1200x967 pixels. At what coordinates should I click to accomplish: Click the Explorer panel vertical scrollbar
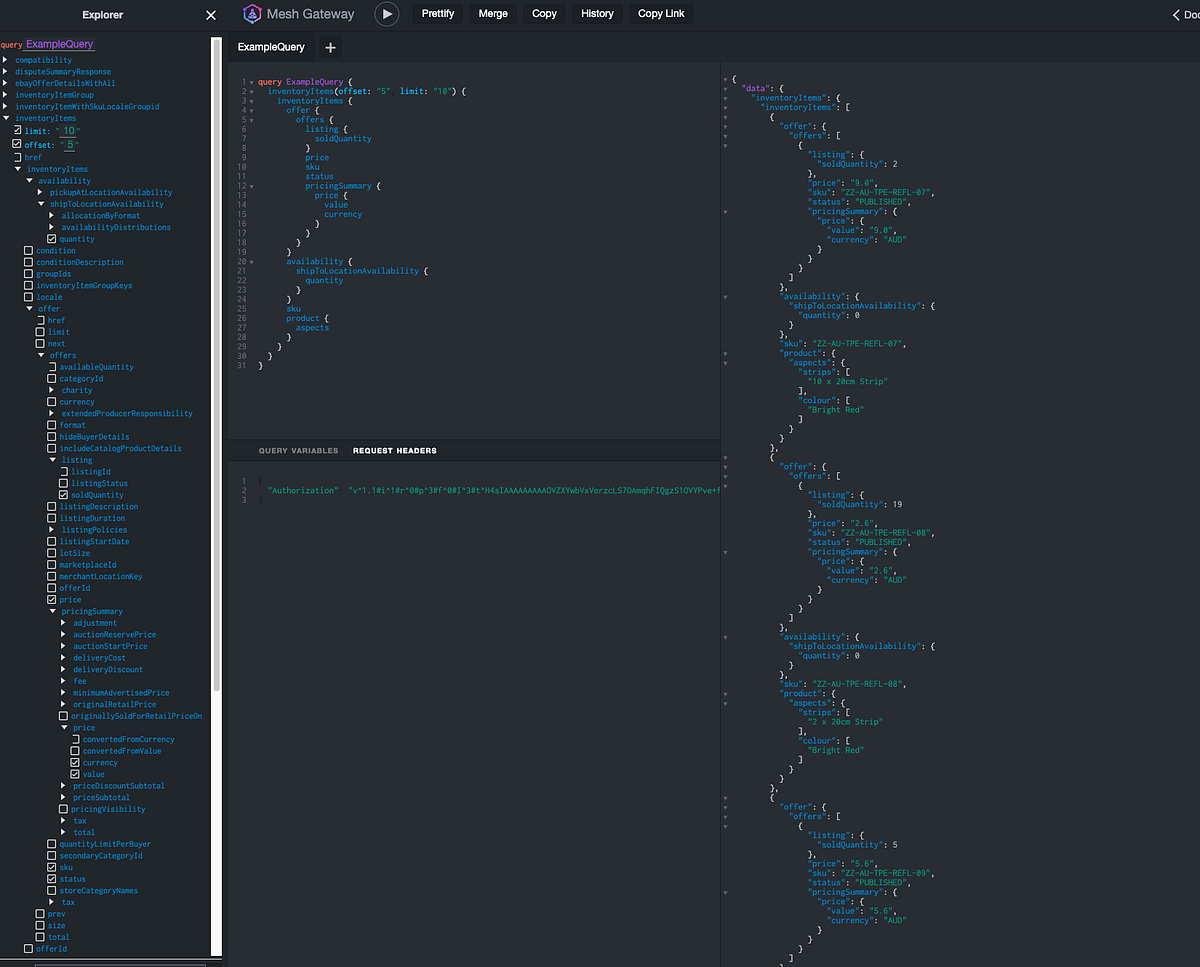pos(217,360)
